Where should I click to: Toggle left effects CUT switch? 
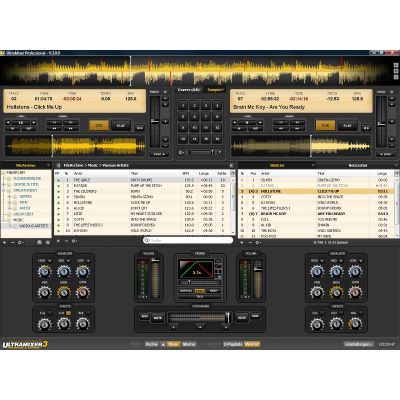[x=68, y=313]
